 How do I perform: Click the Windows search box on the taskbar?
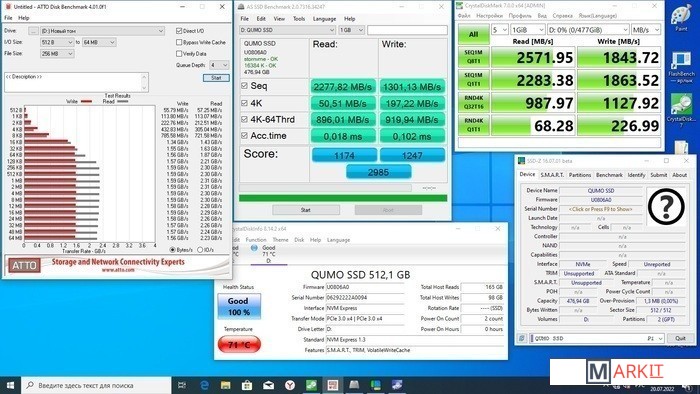tap(96, 385)
